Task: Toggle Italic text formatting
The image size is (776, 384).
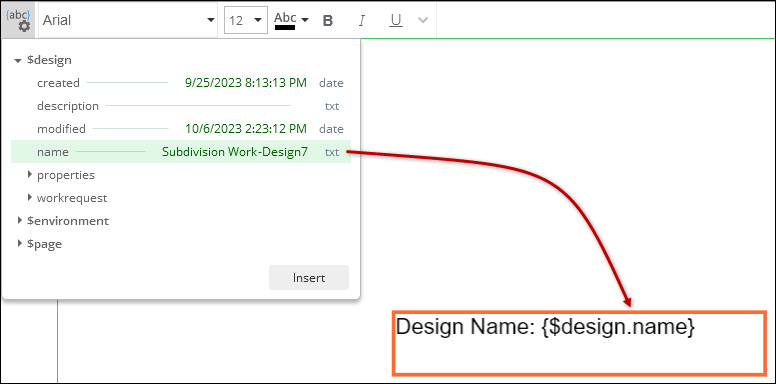Action: (362, 21)
